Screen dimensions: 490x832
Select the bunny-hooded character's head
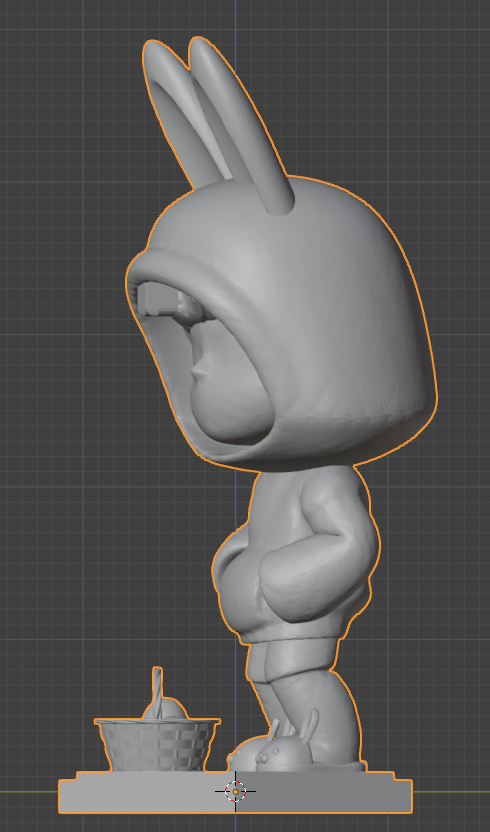point(281,324)
